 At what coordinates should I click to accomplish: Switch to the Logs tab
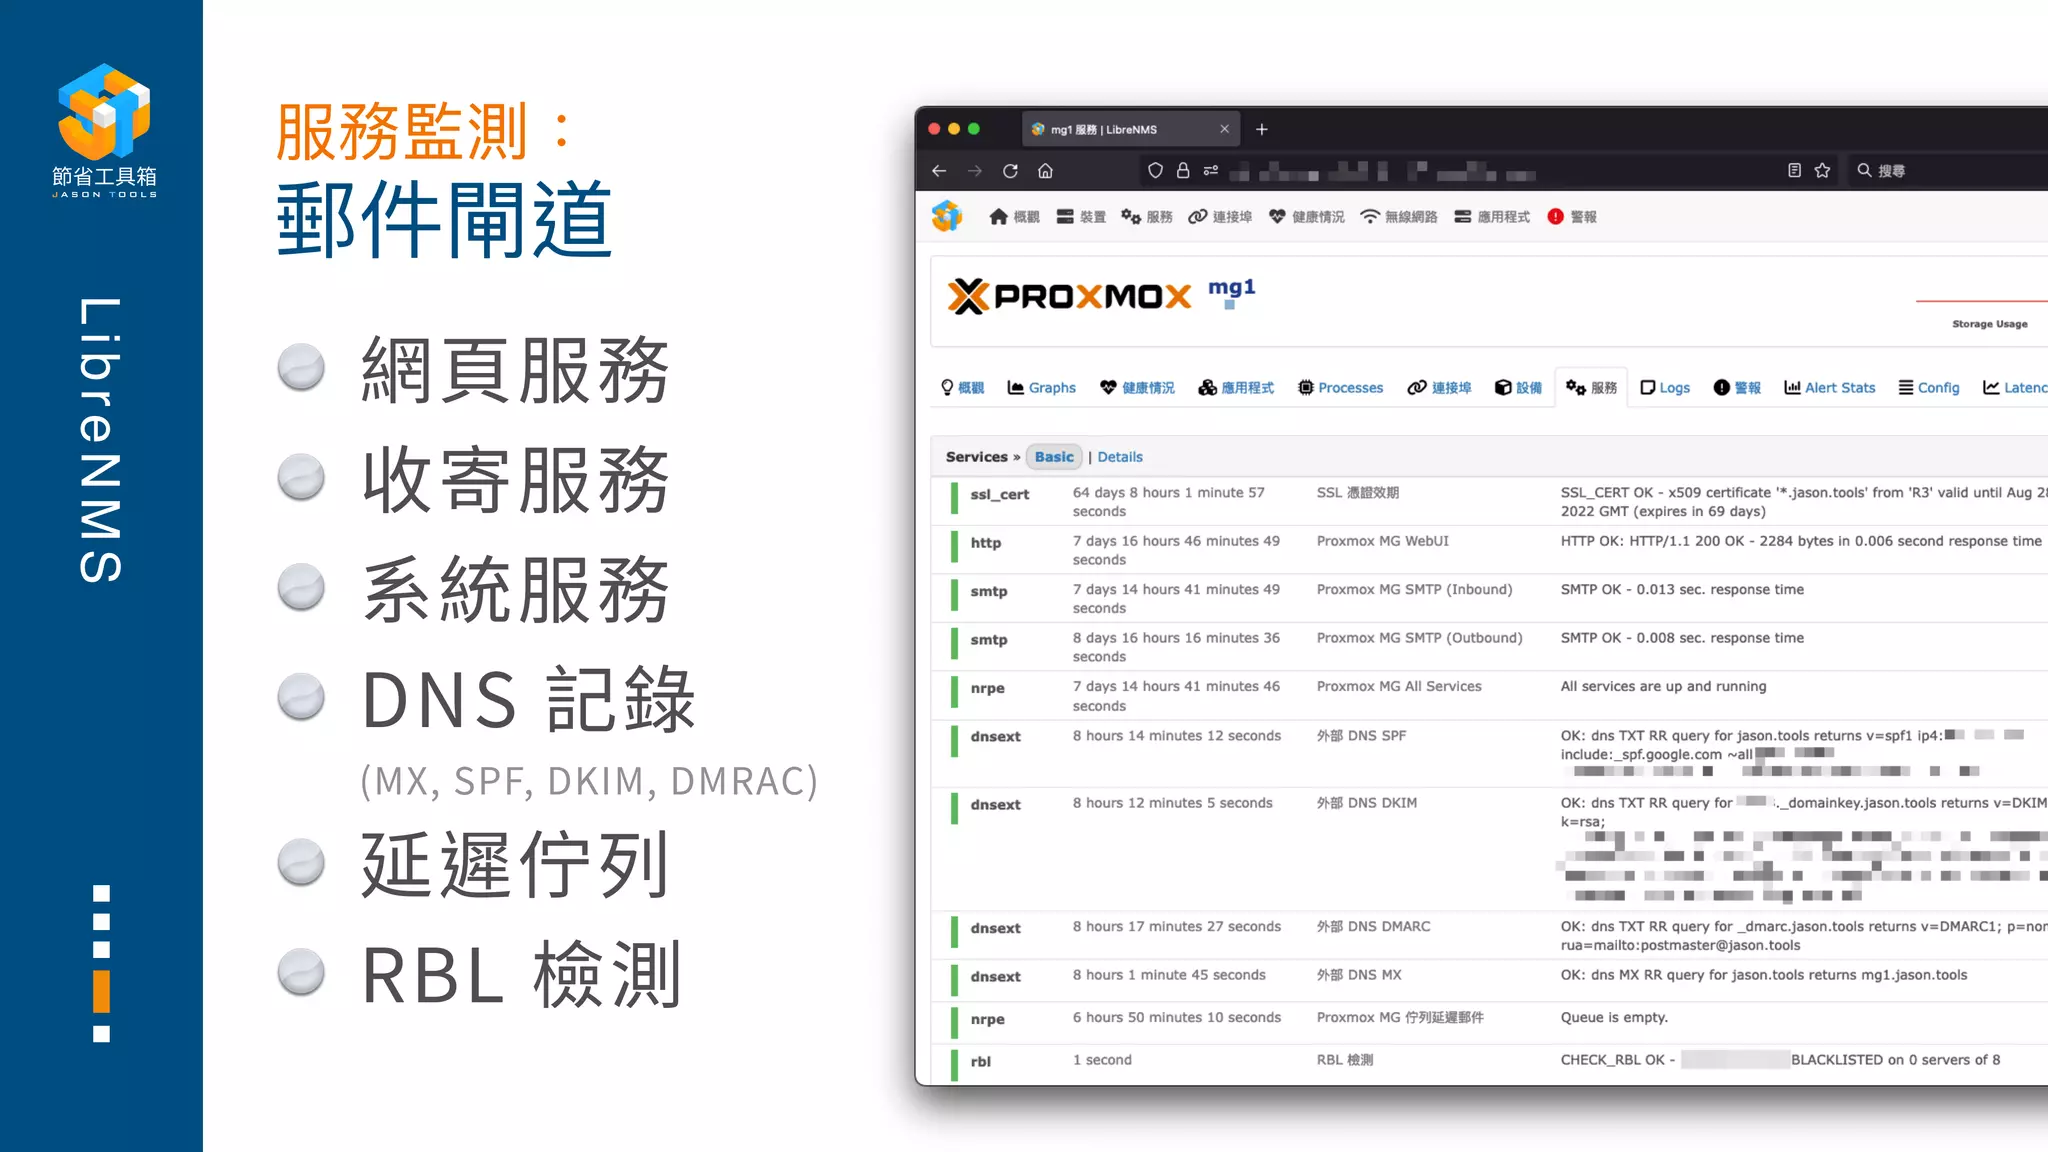click(1665, 388)
